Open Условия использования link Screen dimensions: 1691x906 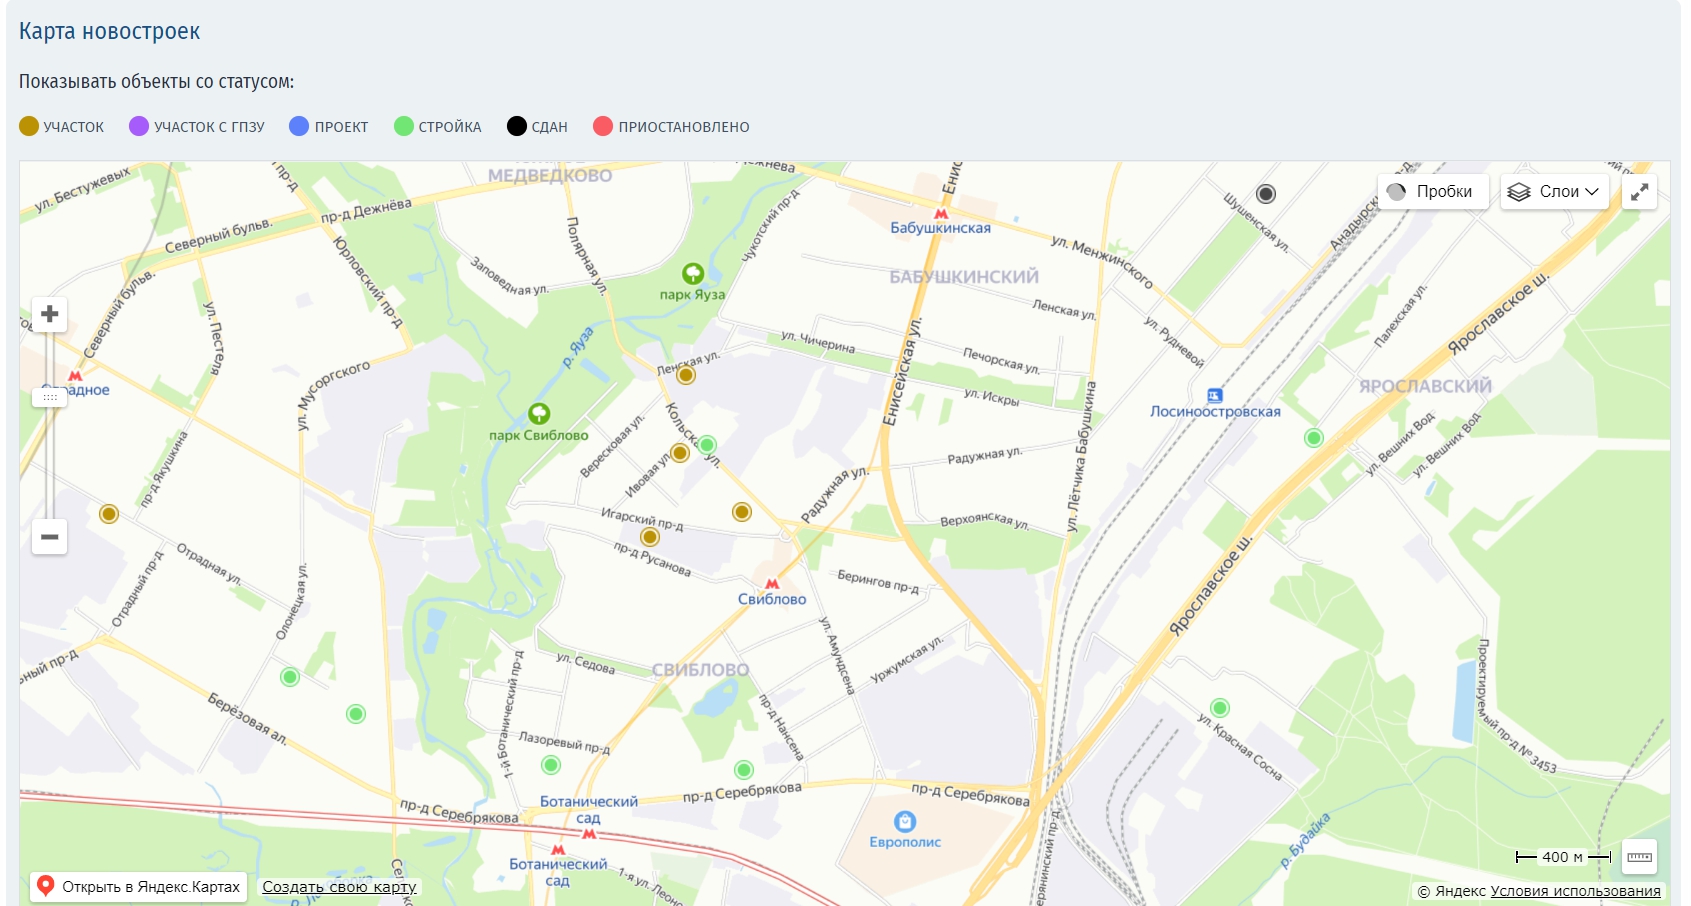click(1575, 891)
